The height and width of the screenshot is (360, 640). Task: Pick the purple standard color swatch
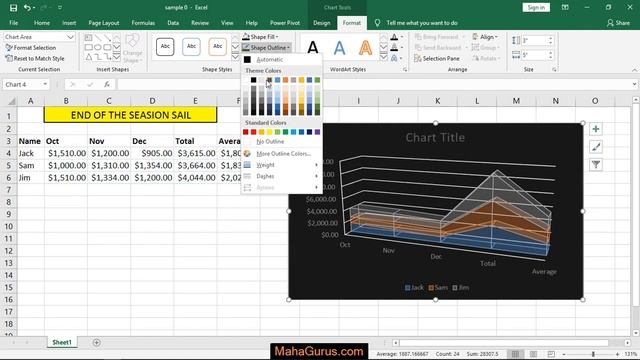(318, 132)
